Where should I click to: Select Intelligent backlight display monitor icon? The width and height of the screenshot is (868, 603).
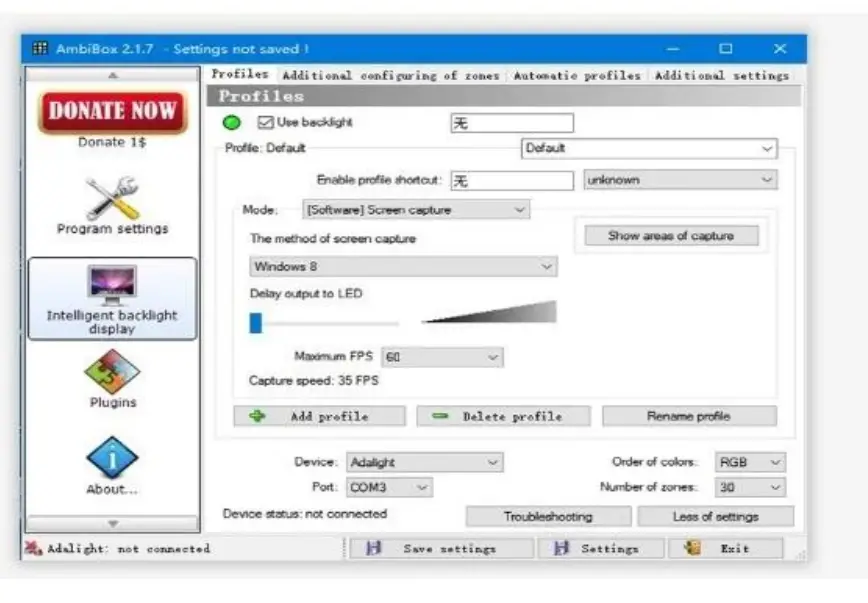pyautogui.click(x=112, y=285)
